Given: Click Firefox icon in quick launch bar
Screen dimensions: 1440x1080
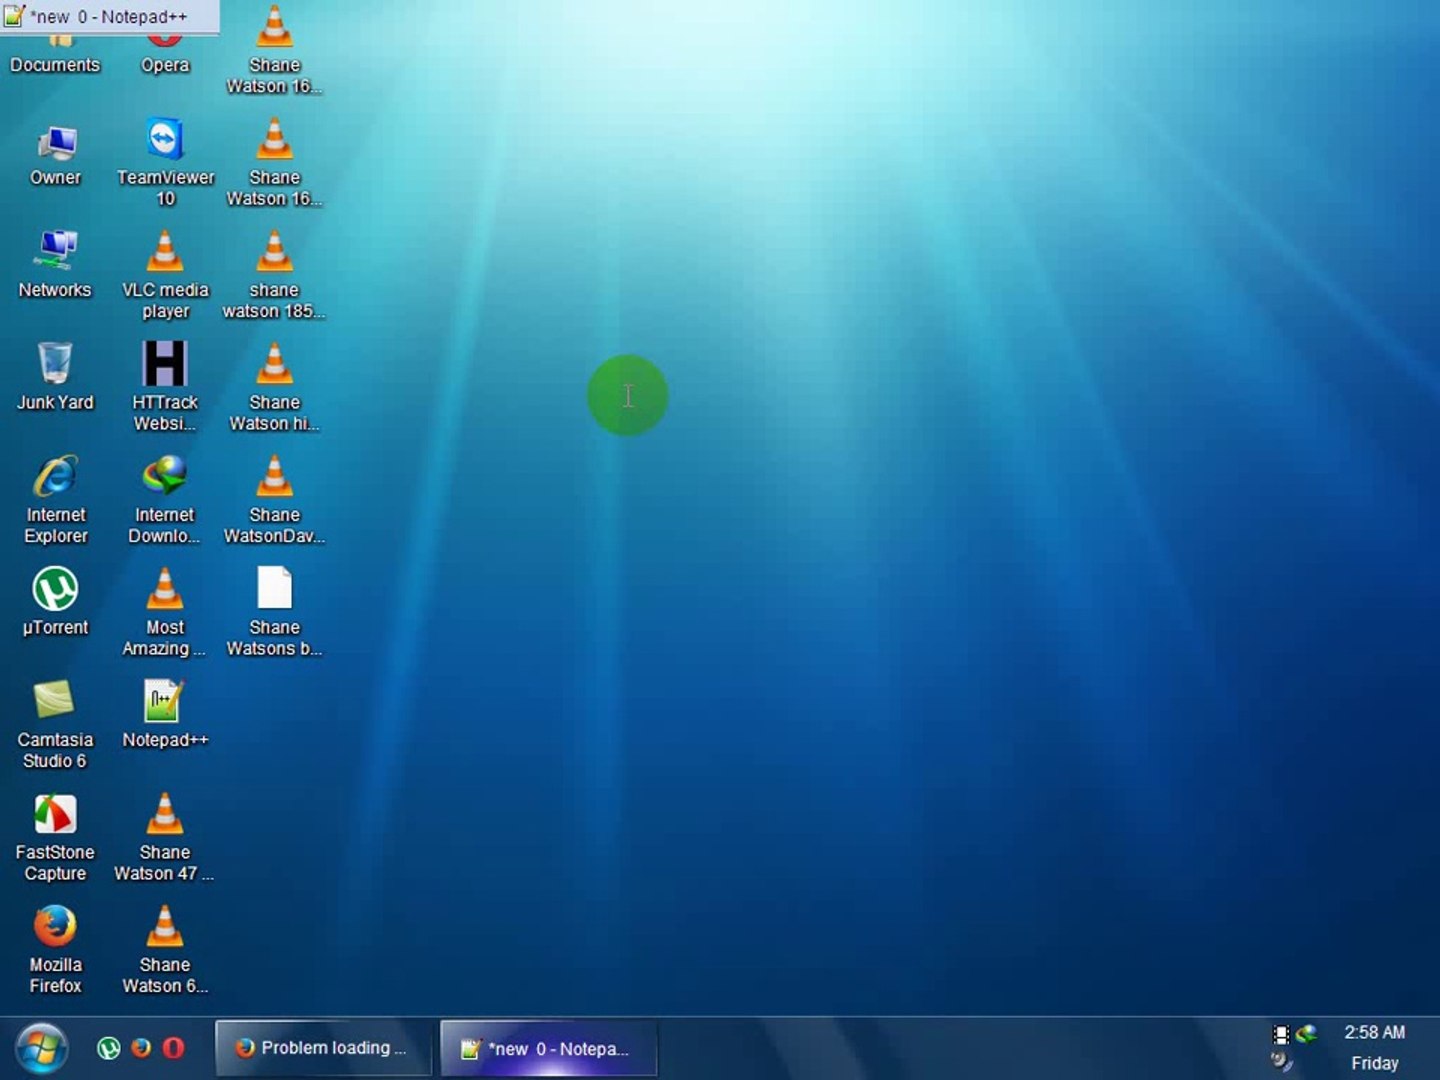Looking at the screenshot, I should [x=141, y=1048].
